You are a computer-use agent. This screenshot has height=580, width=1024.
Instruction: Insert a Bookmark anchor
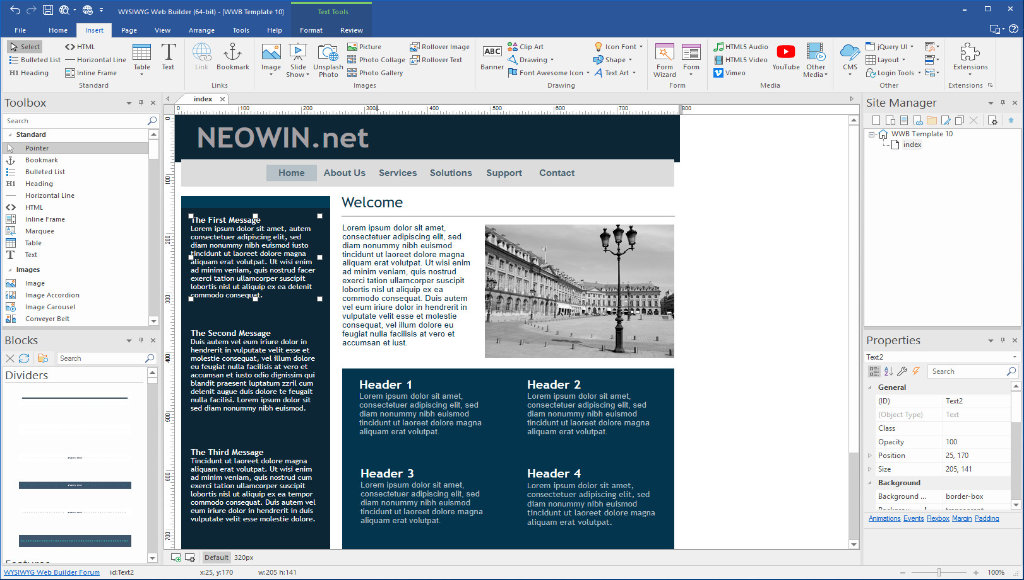(x=232, y=57)
